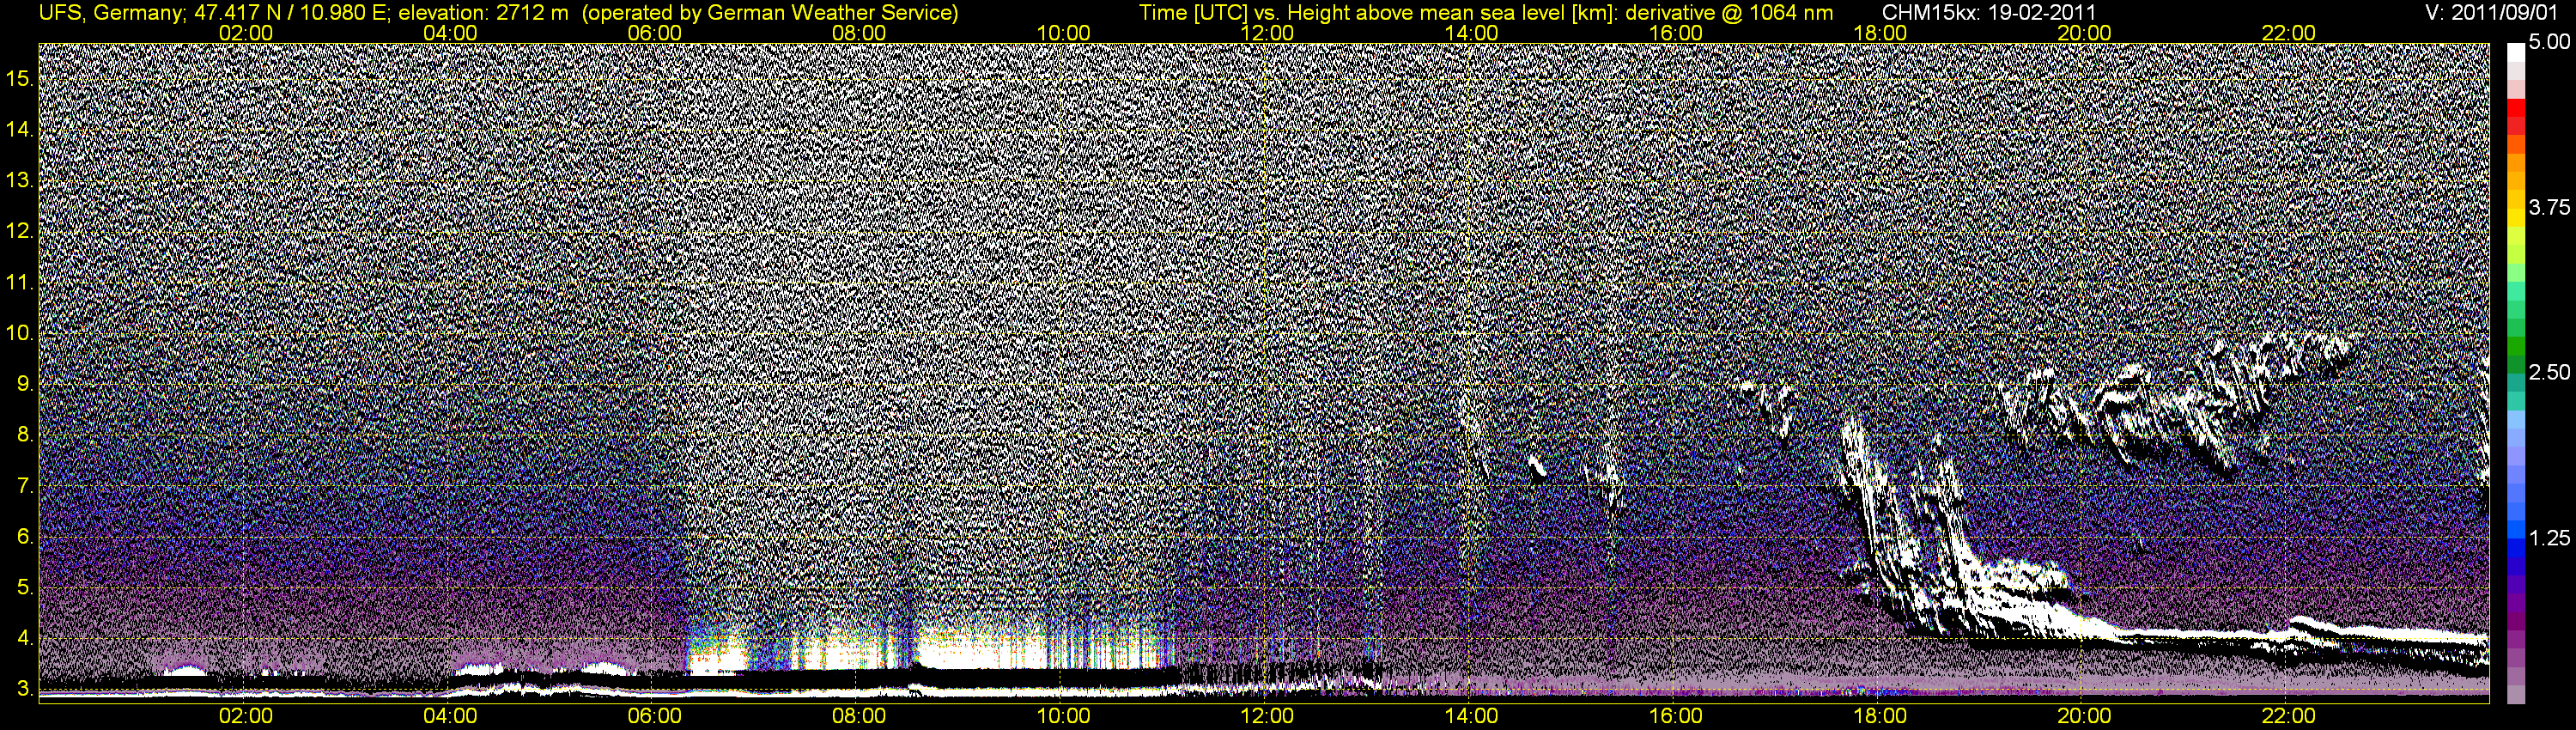
Task: Click the height label '15.'
Action: point(20,79)
